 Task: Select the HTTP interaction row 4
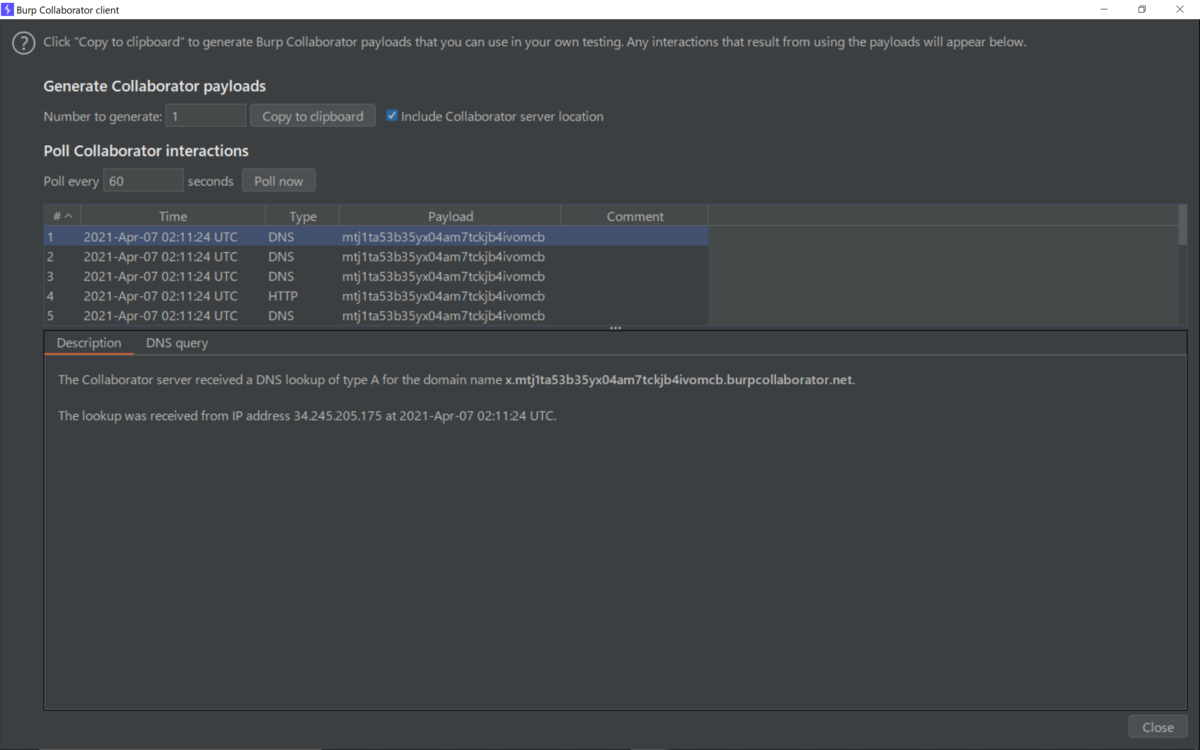point(376,296)
